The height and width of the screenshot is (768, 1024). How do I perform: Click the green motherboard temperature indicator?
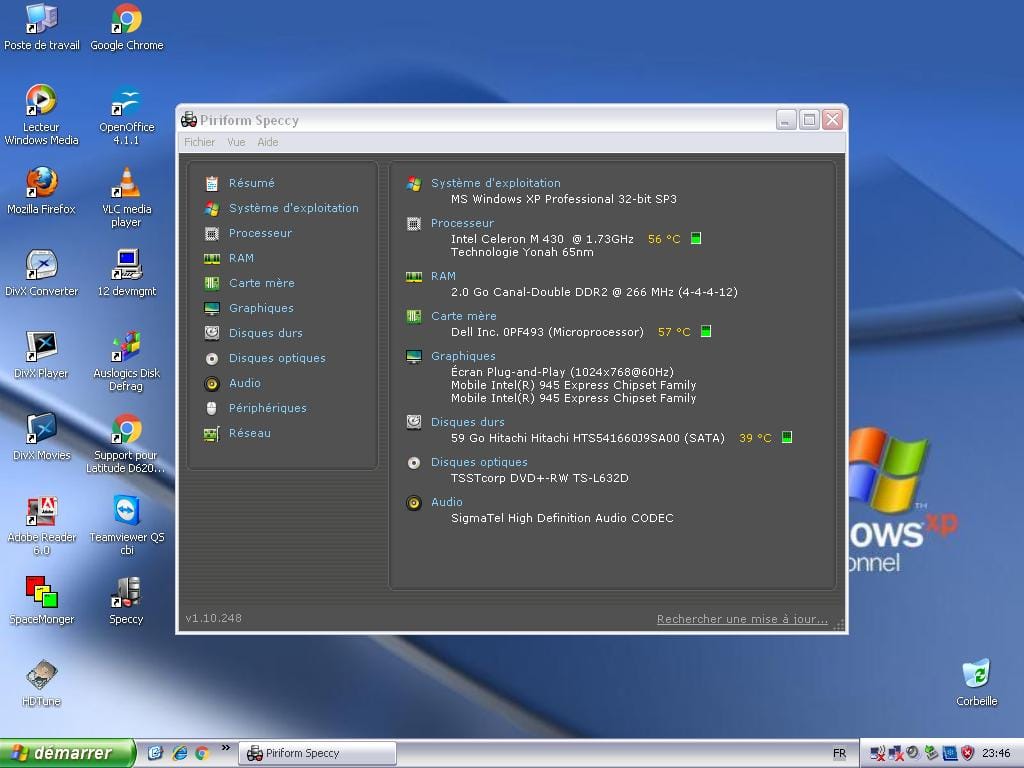706,331
